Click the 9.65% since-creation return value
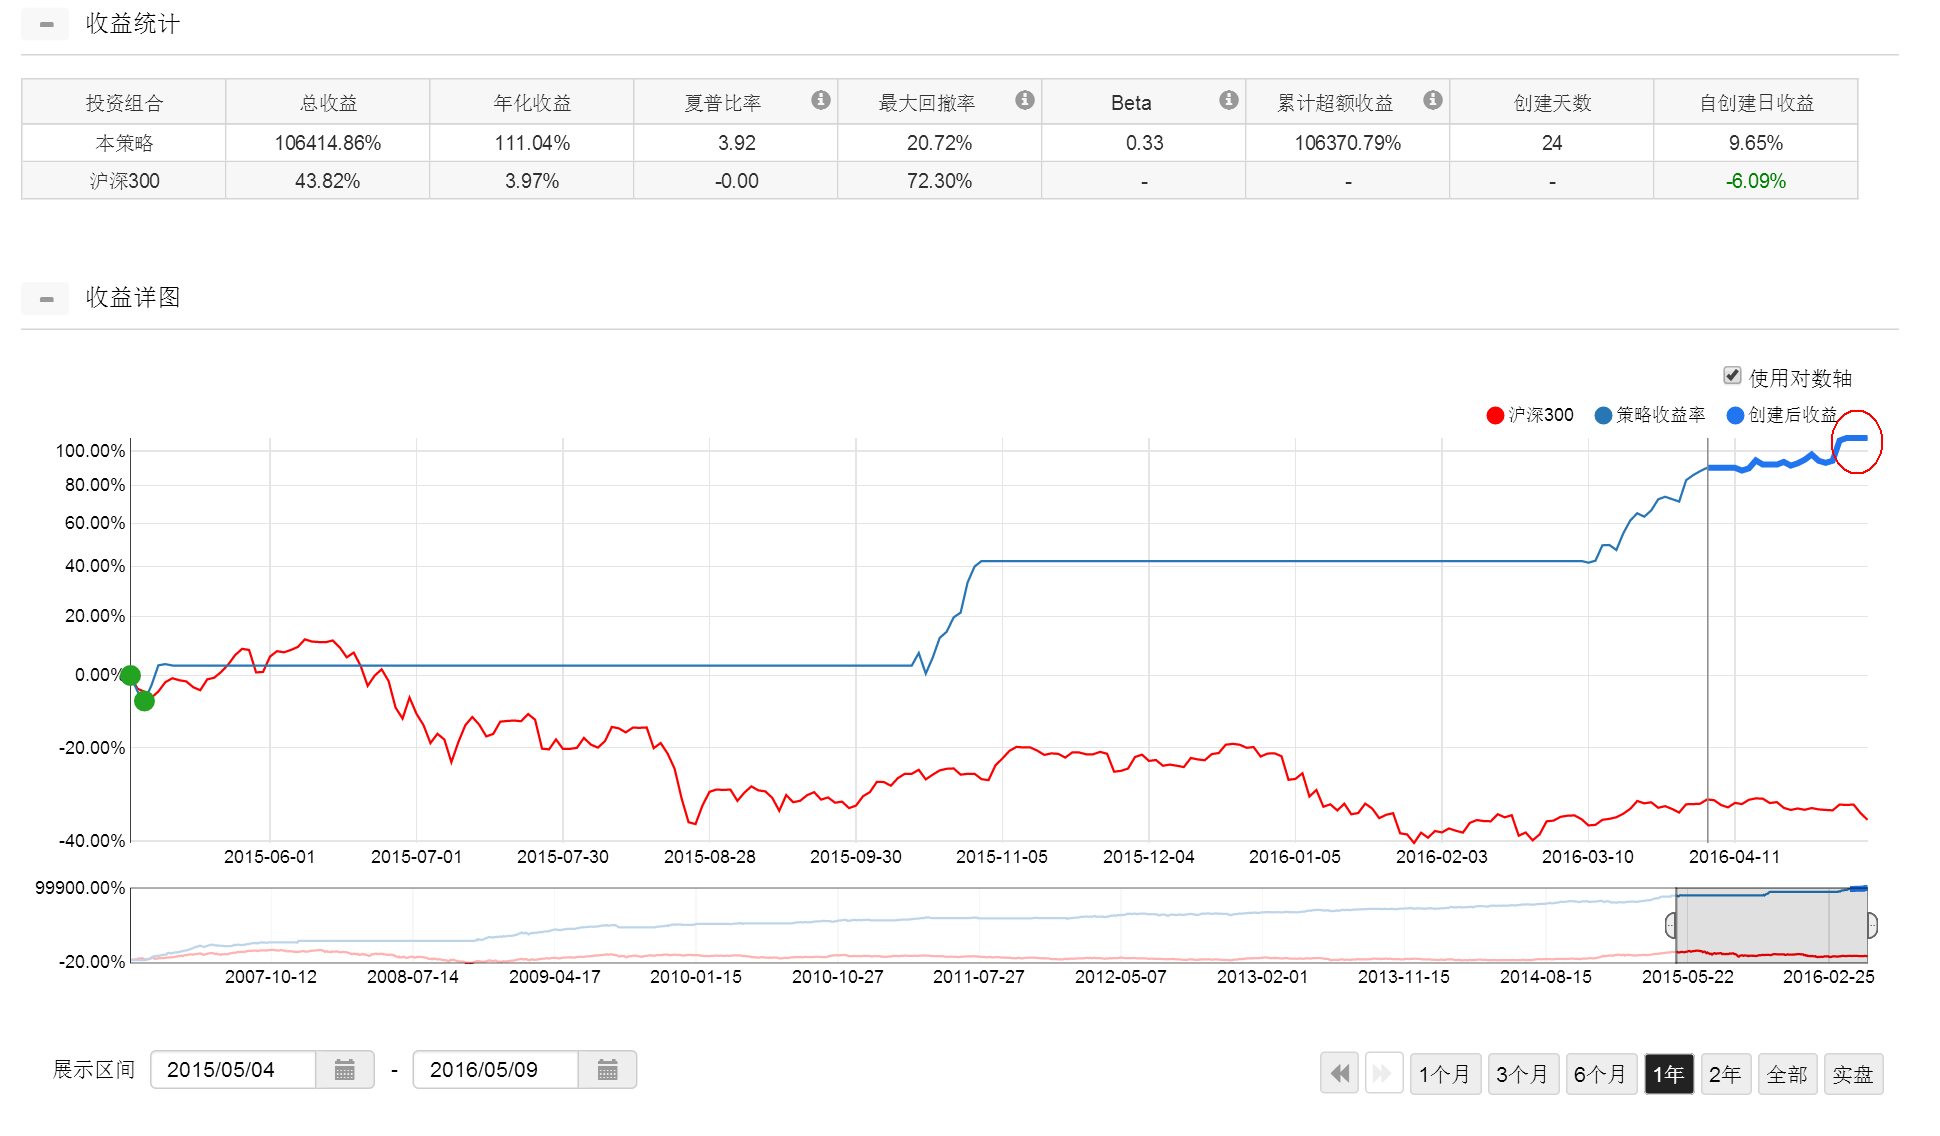 click(1756, 143)
